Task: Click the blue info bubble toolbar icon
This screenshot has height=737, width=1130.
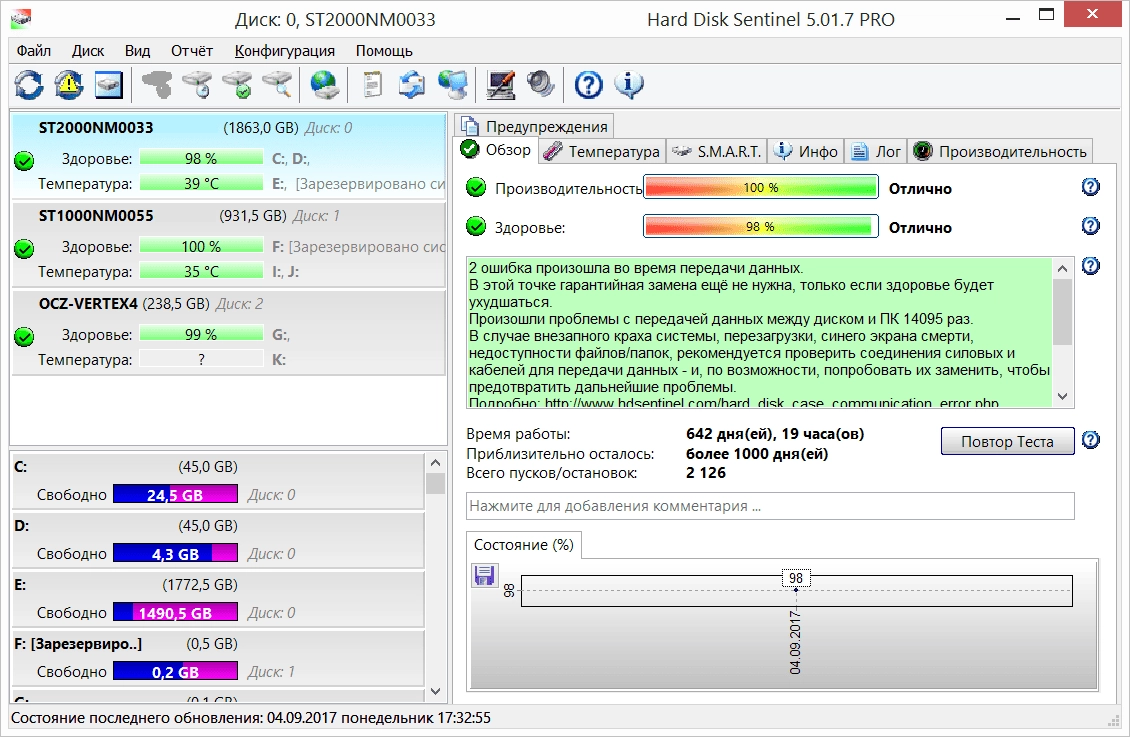Action: [629, 85]
